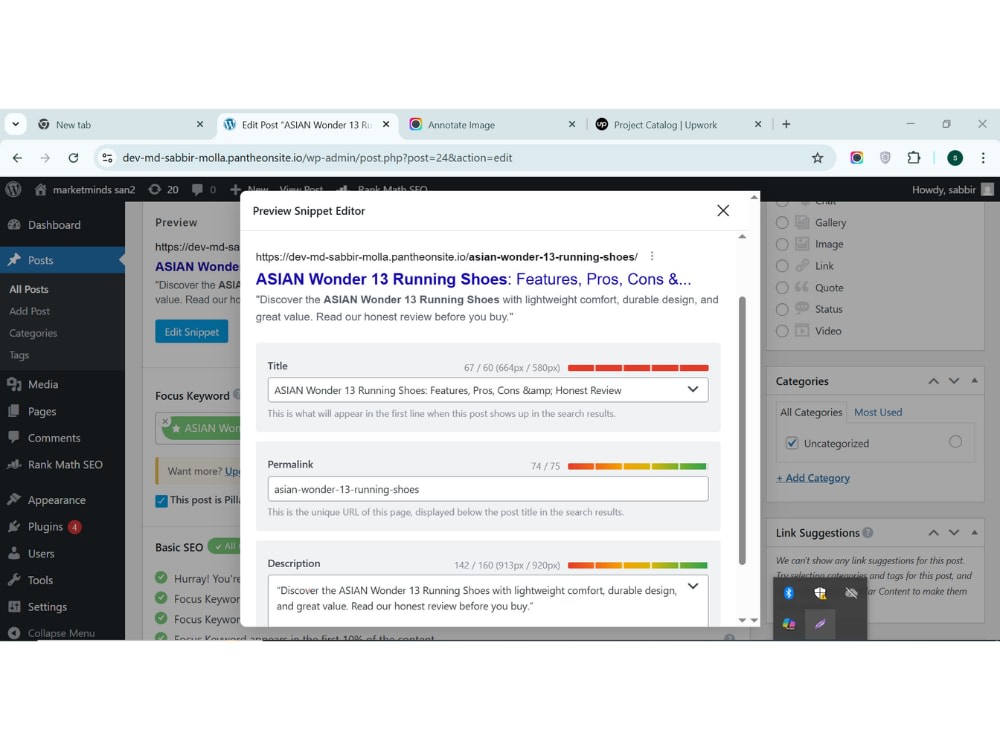
Task: Collapse the Link Suggestions panel triangle
Action: pos(974,532)
